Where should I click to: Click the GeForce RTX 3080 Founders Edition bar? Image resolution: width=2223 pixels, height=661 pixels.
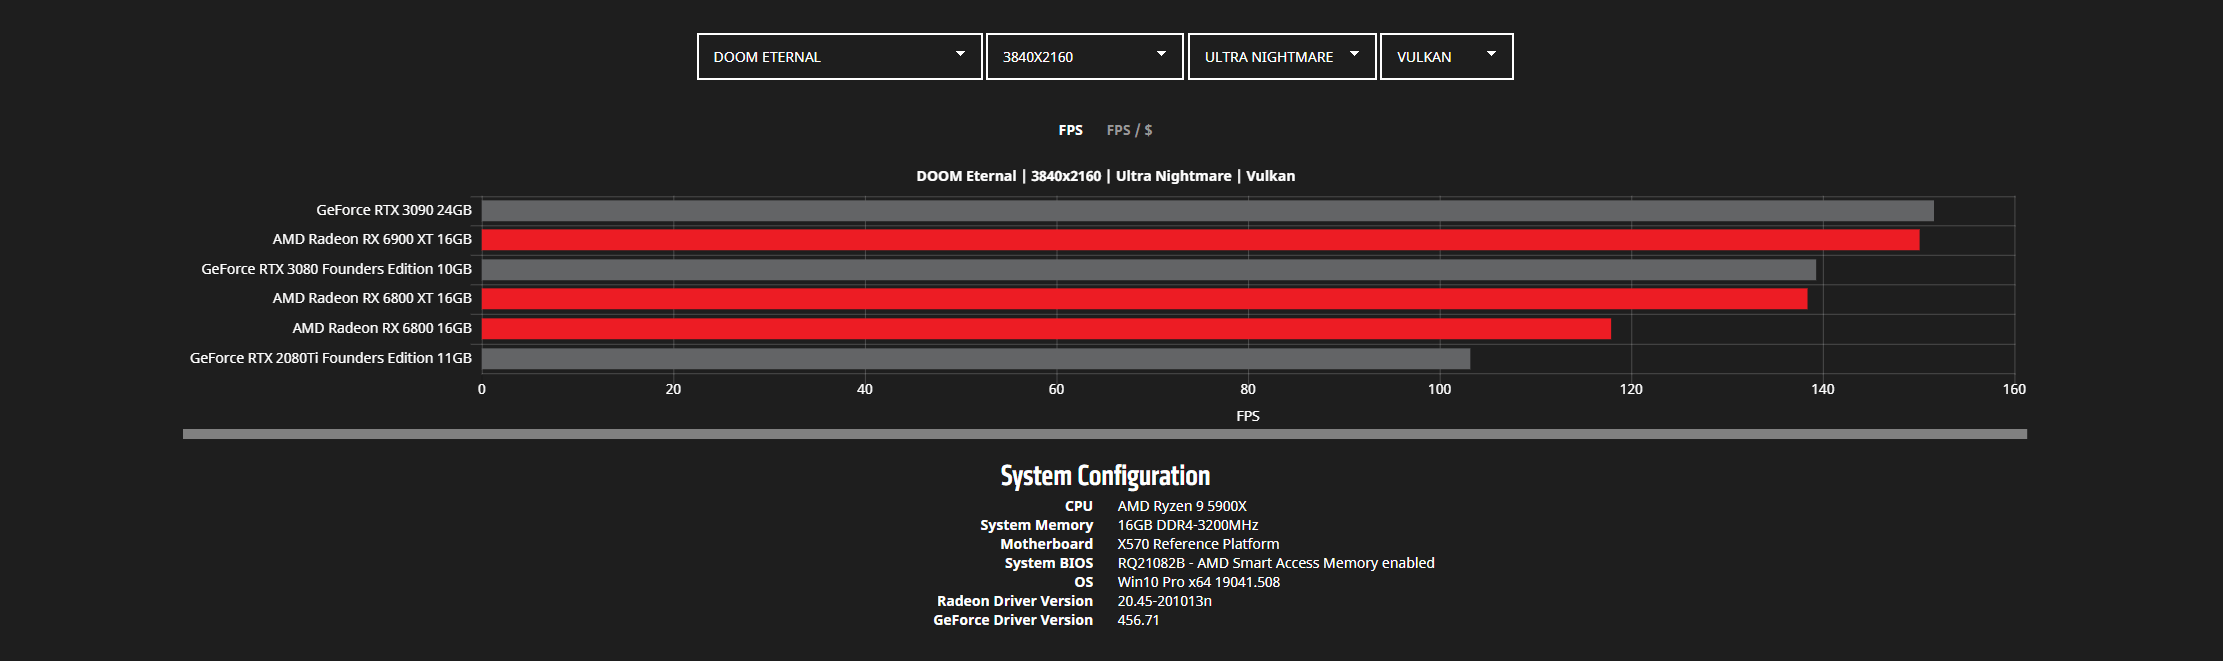(1148, 270)
